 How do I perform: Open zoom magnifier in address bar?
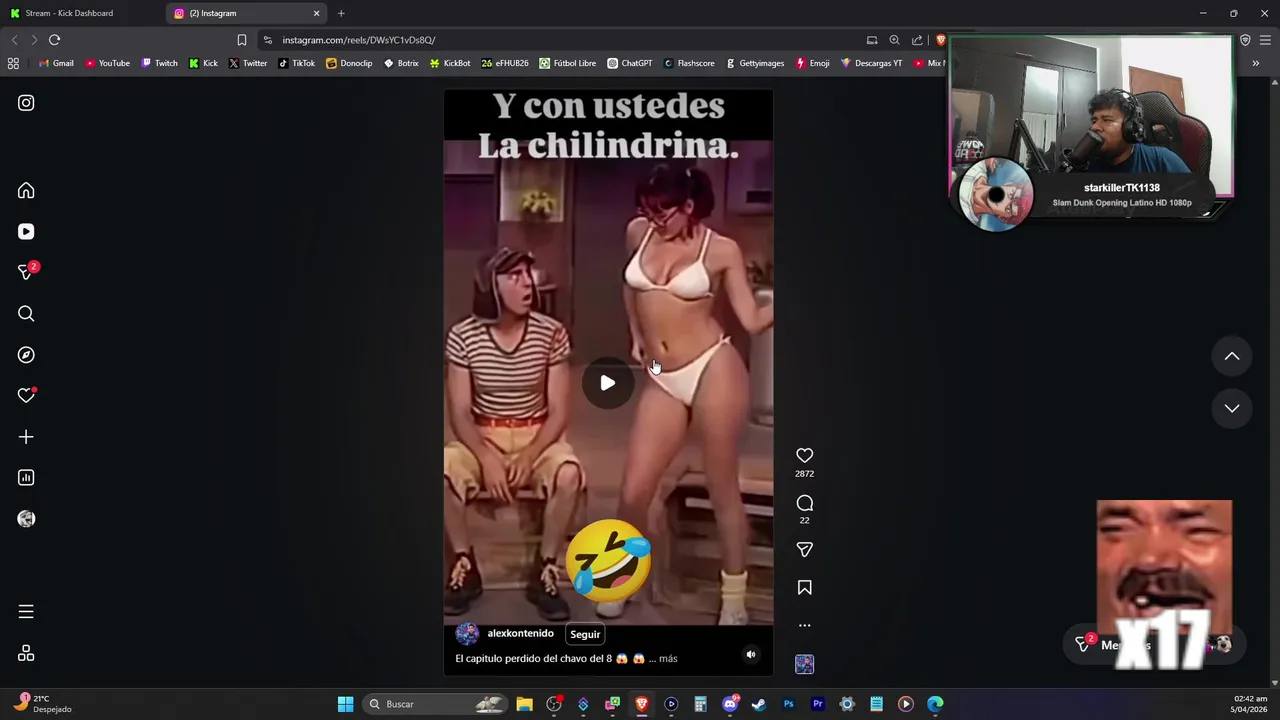pyautogui.click(x=894, y=40)
